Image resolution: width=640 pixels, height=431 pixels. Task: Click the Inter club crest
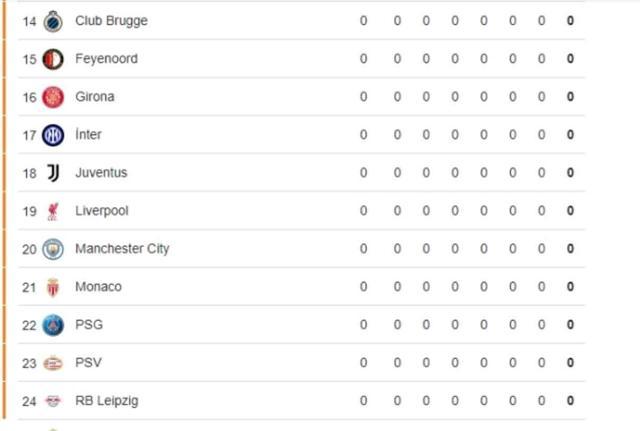point(53,135)
